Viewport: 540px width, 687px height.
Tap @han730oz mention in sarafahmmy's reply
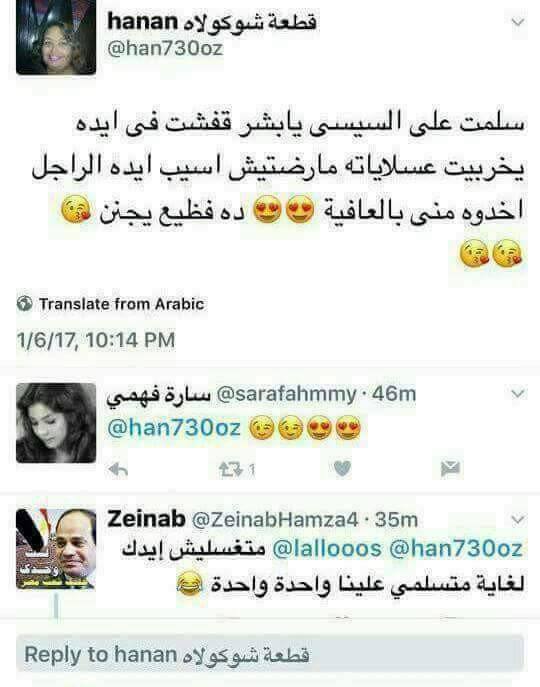click(174, 428)
